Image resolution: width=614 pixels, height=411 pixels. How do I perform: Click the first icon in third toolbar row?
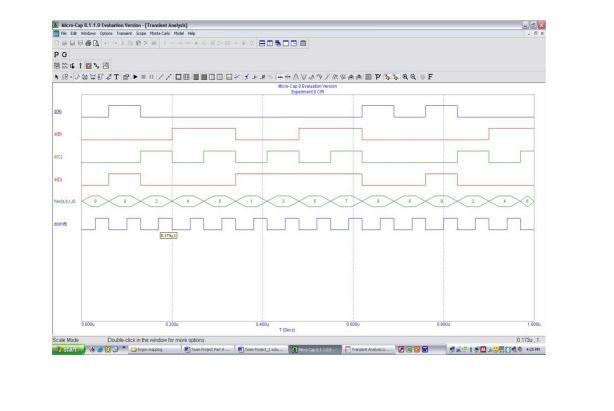57,66
